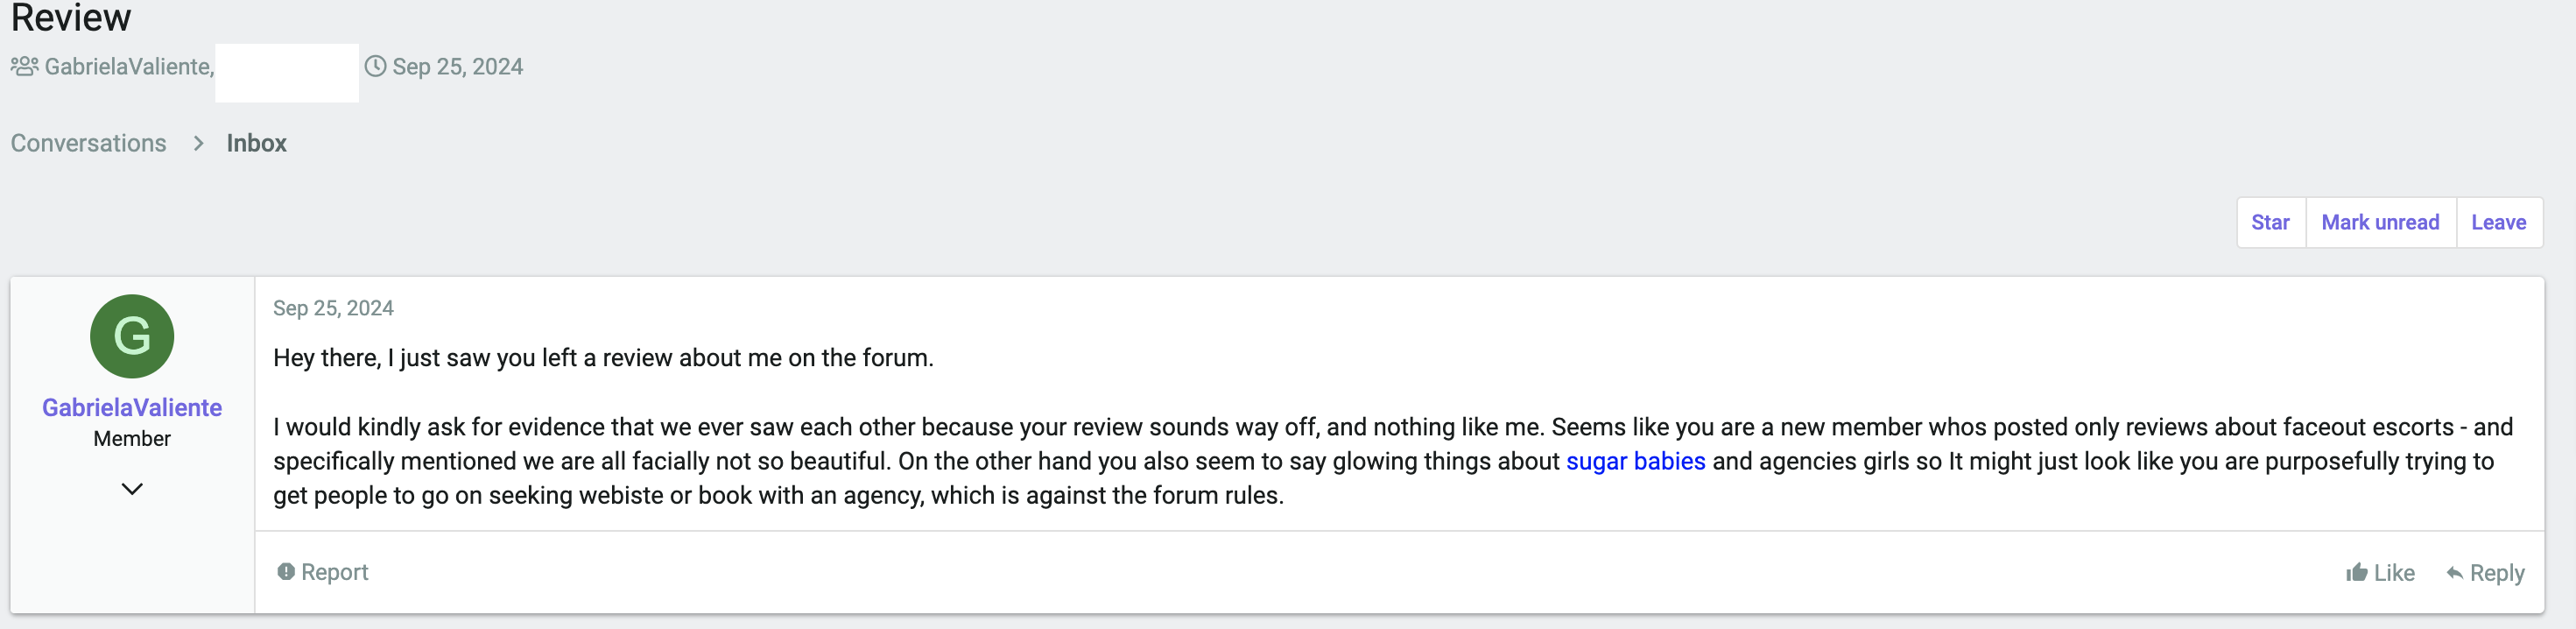Image resolution: width=2576 pixels, height=629 pixels.
Task: Click the Report exclamation icon
Action: (x=286, y=572)
